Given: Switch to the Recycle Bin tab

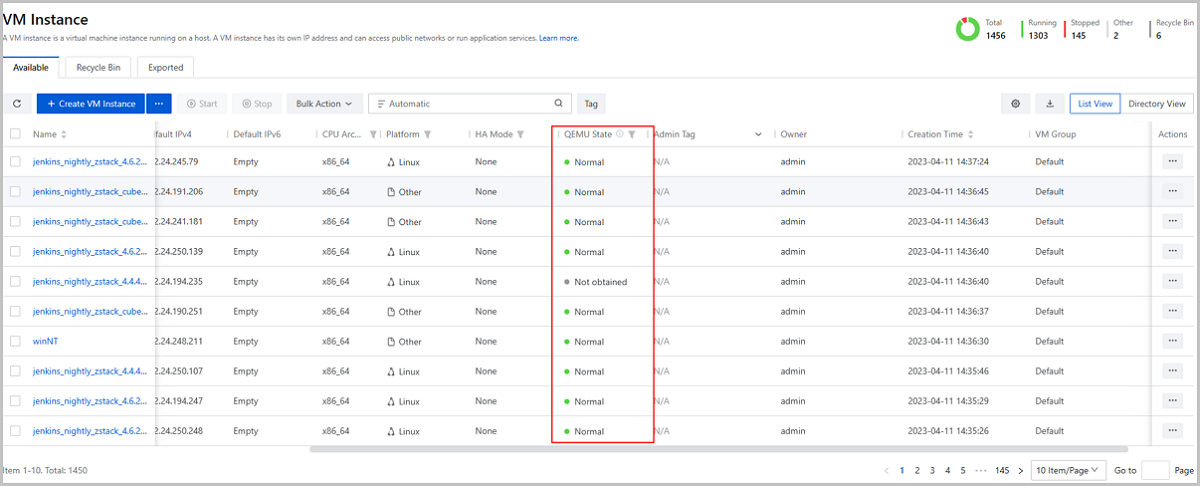Looking at the screenshot, I should [x=98, y=68].
